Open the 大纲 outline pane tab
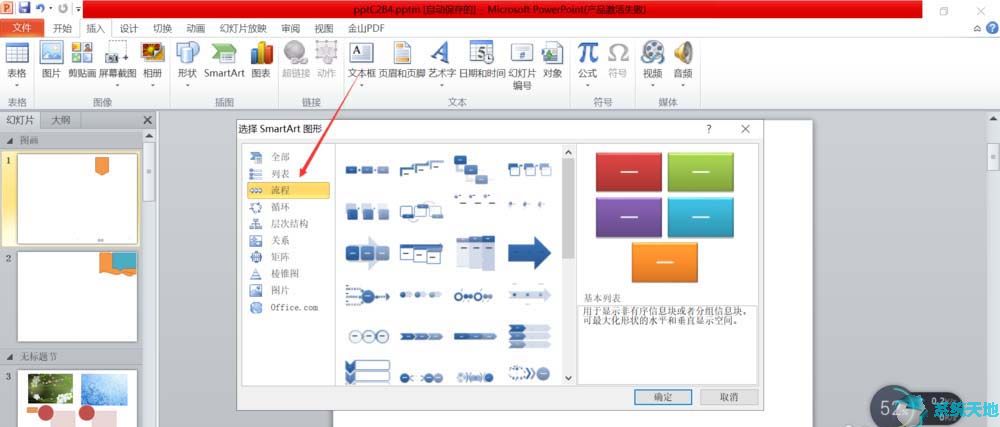 point(61,120)
